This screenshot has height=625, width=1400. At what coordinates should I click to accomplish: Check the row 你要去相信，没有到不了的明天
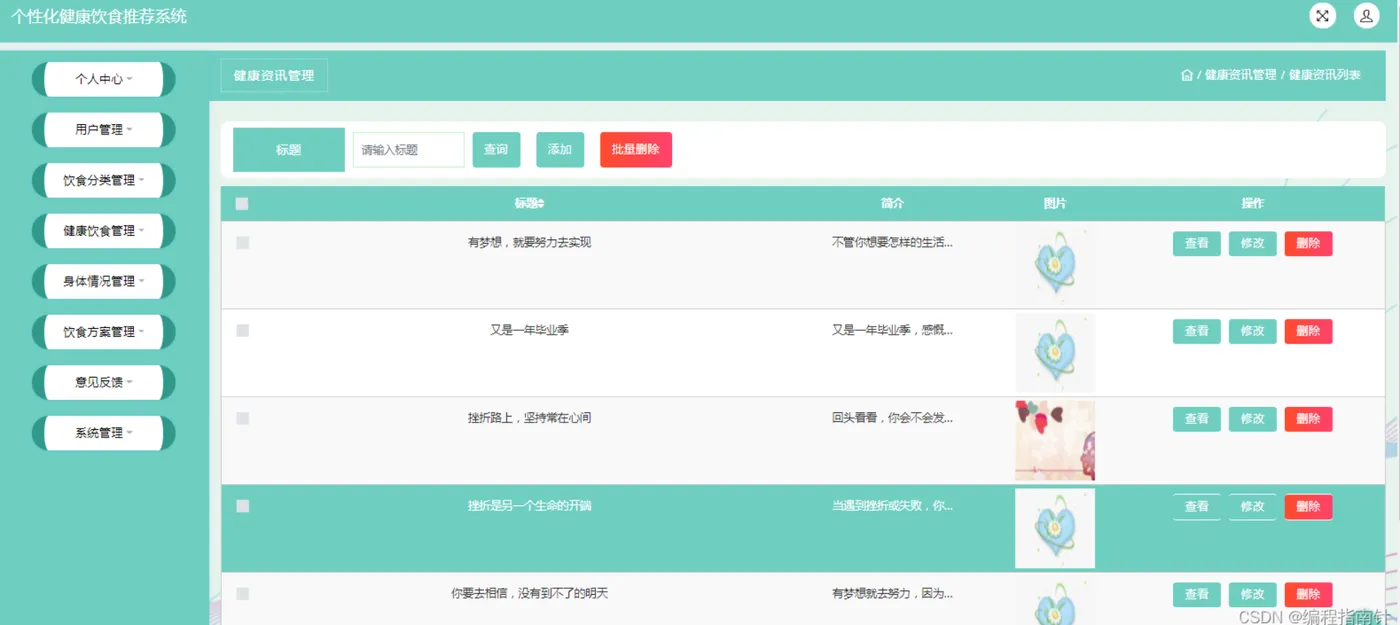click(x=242, y=594)
